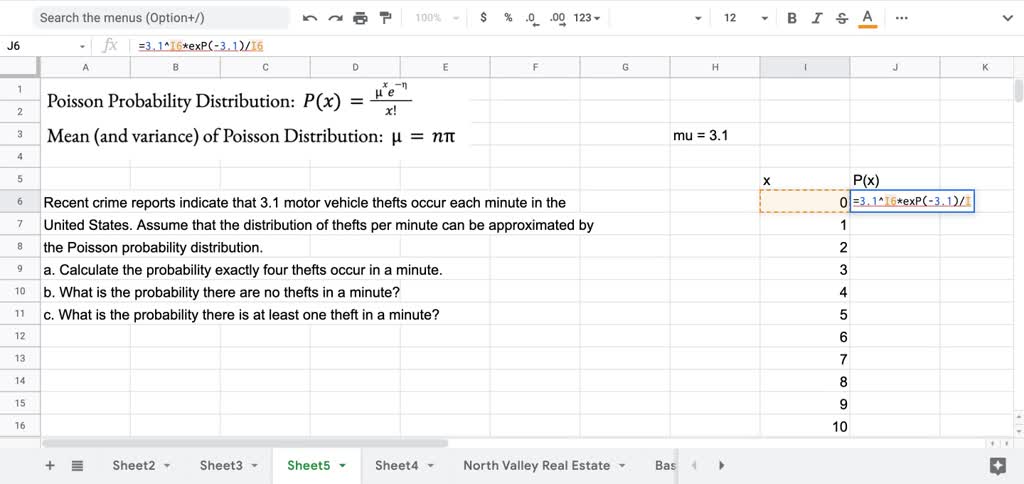
Task: Select row 6 header
Action: pos(20,202)
